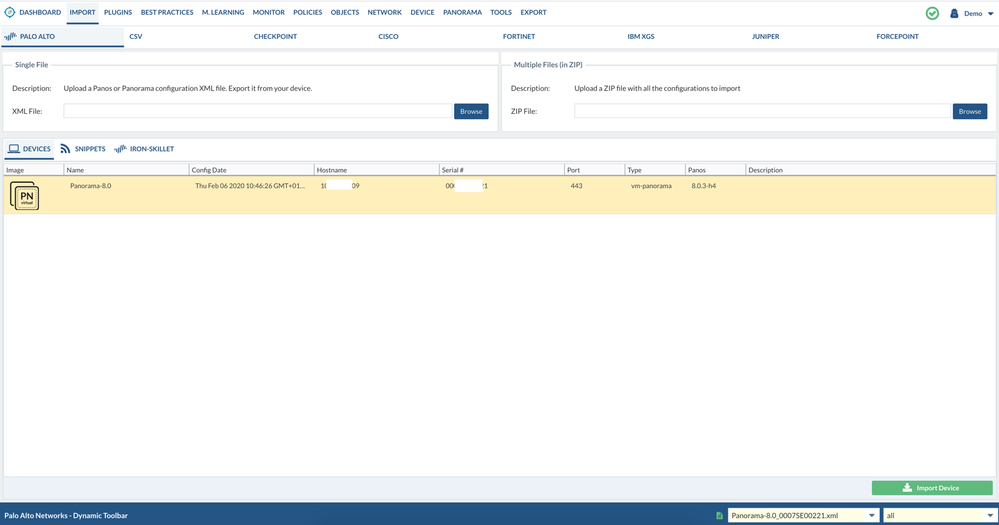Open the POLICIES menu
The width and height of the screenshot is (999, 525).
click(308, 12)
